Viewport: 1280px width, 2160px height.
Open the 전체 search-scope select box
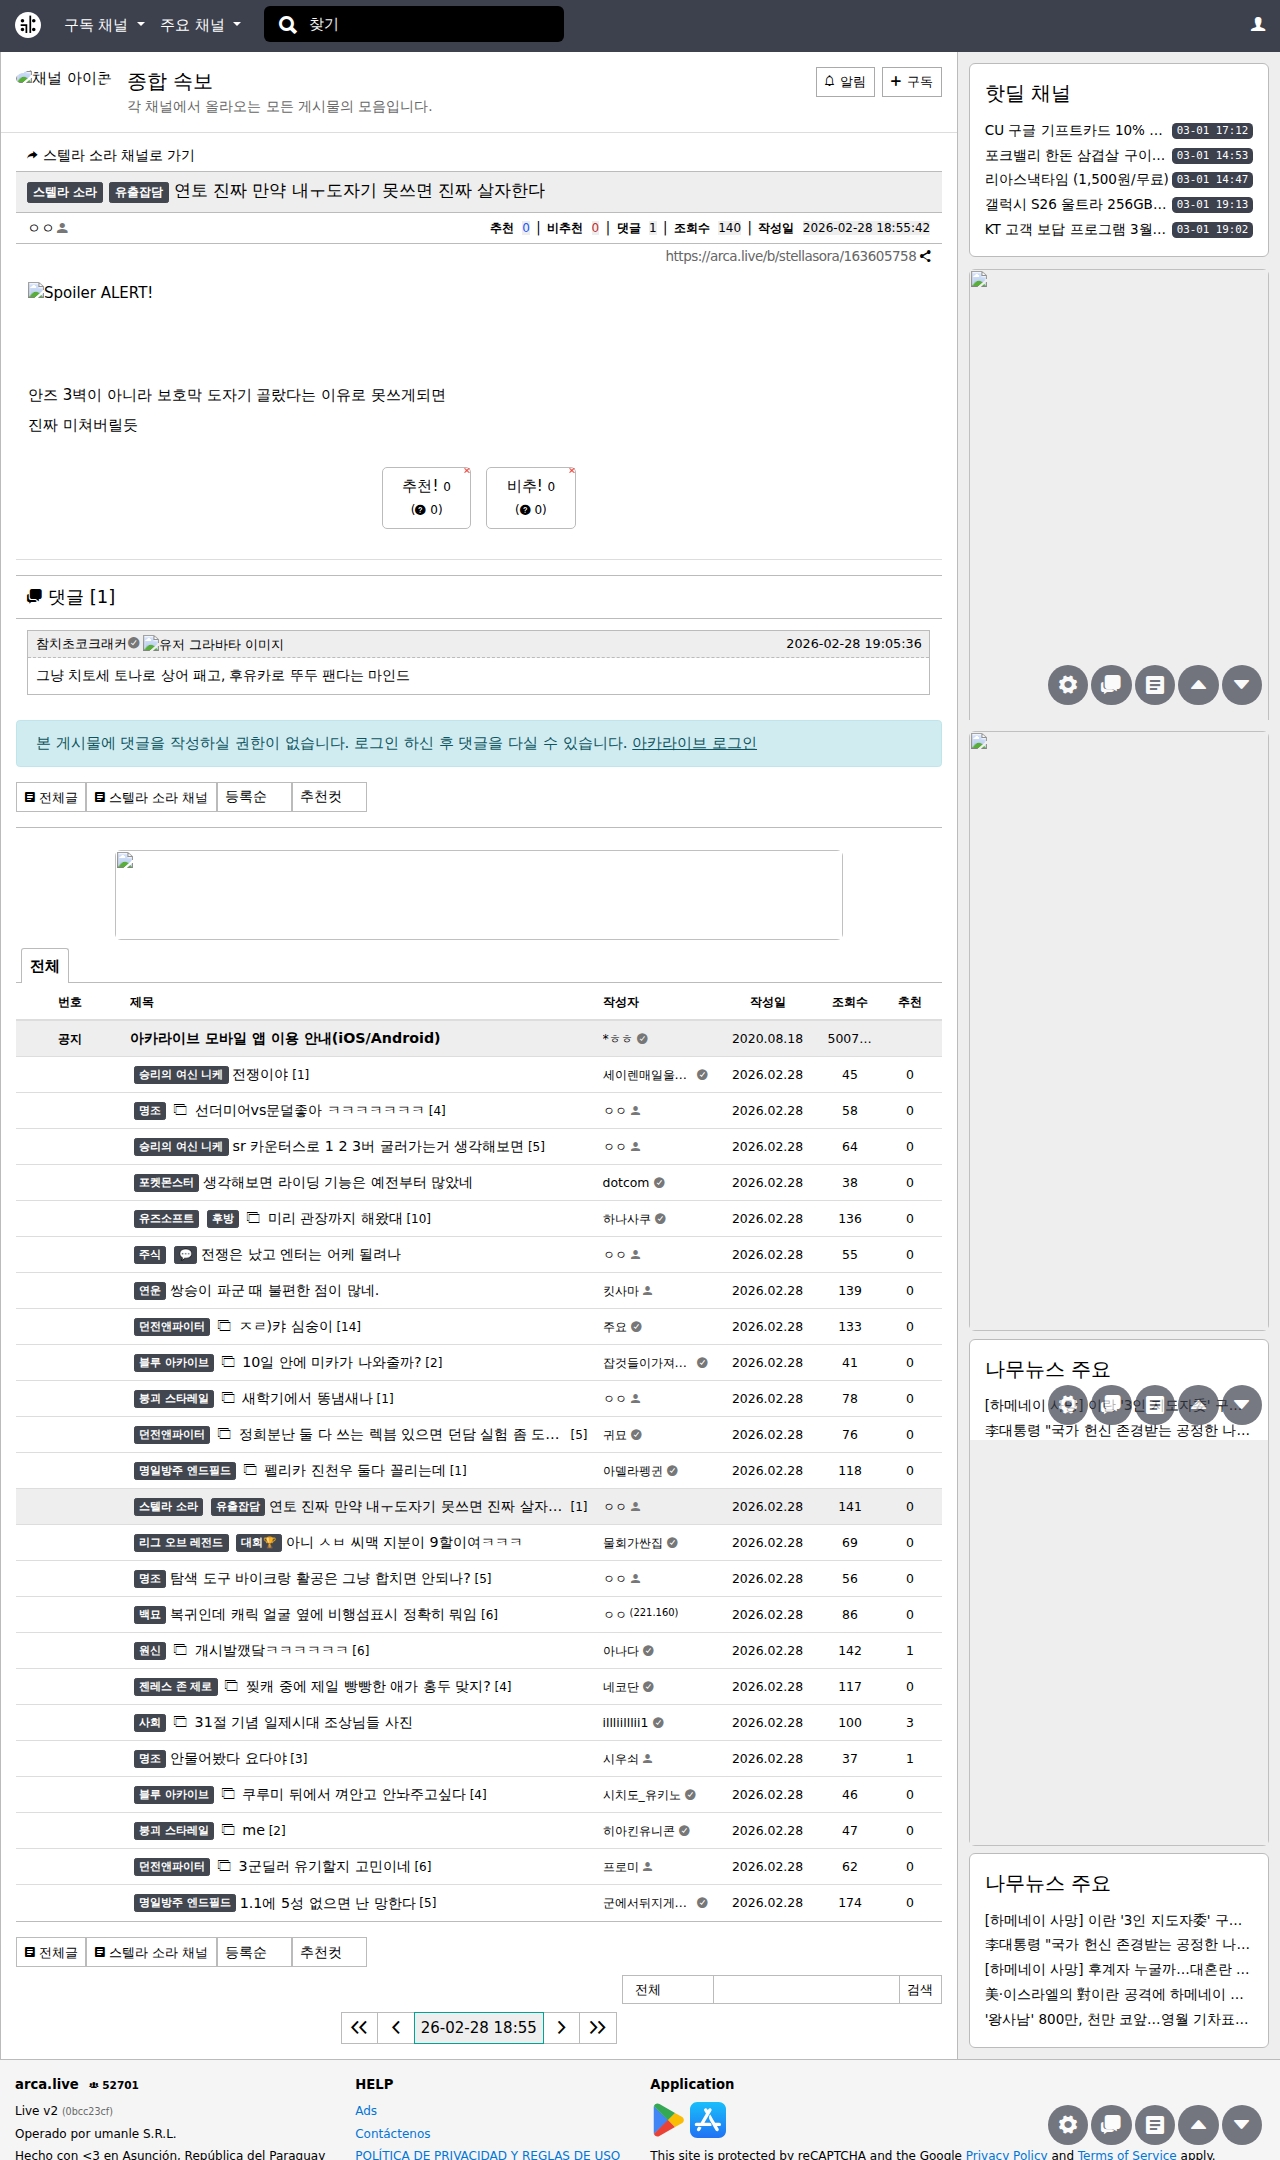[668, 1990]
